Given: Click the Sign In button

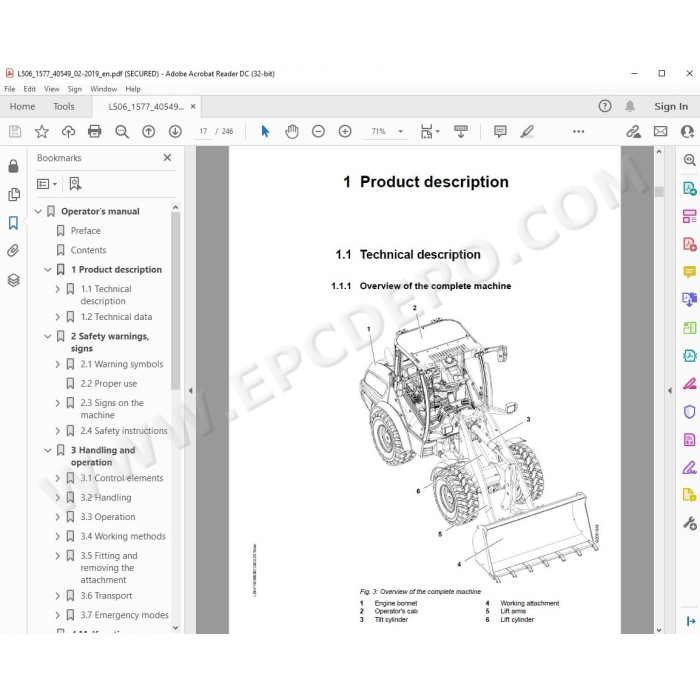Looking at the screenshot, I should [x=671, y=106].
